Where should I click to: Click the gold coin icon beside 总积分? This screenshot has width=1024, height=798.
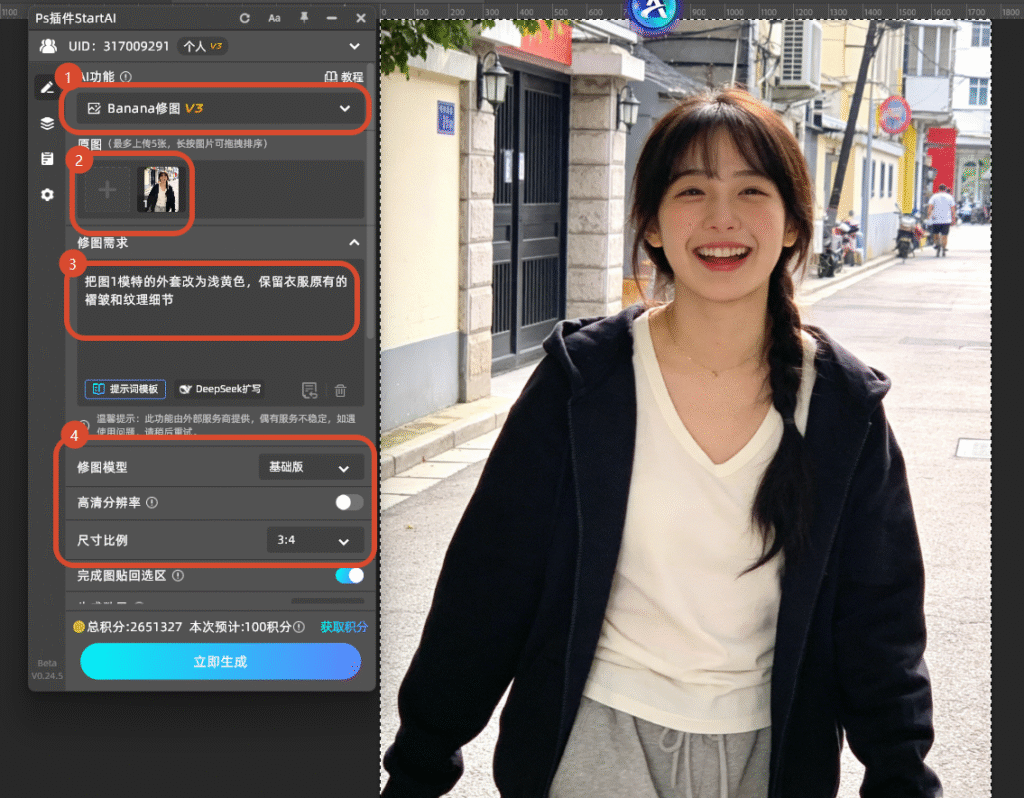pos(79,627)
